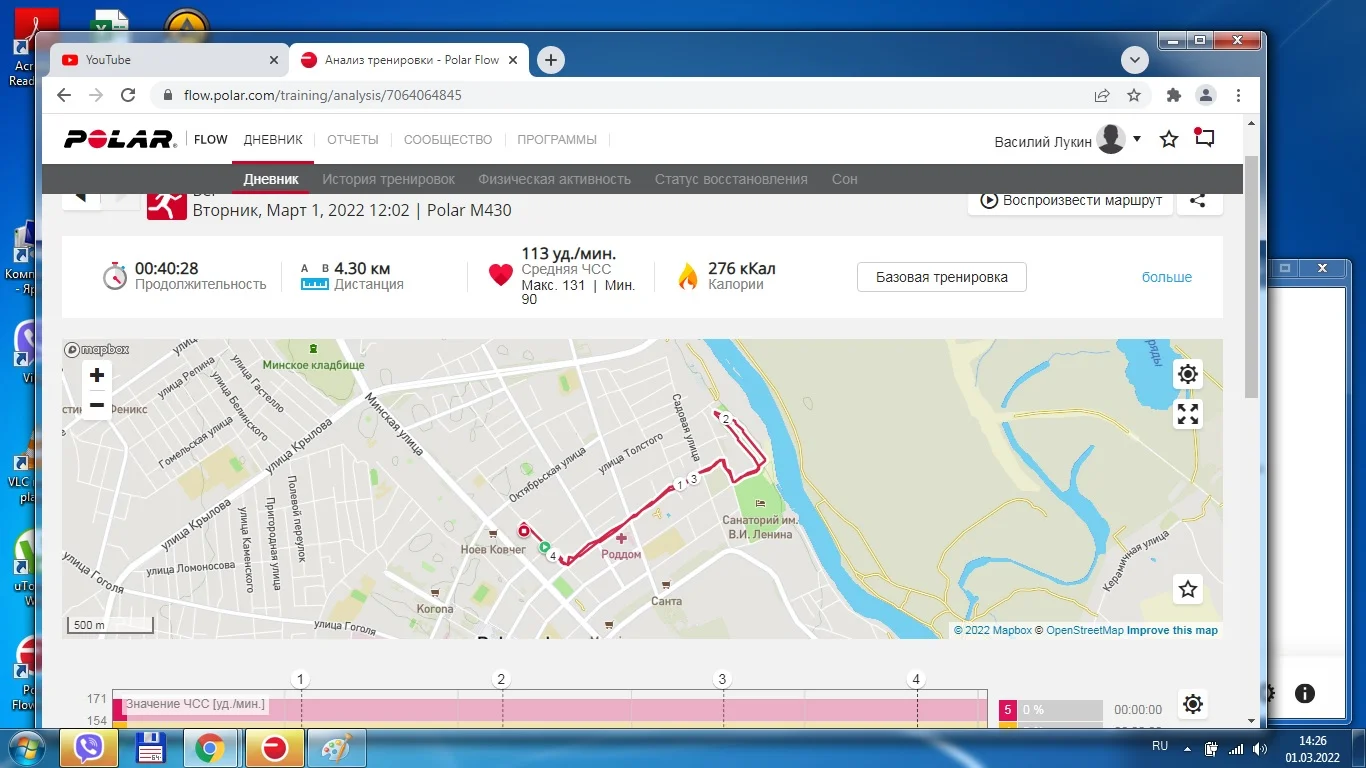Click the route start marker on the map
The image size is (1366, 768).
tap(545, 548)
